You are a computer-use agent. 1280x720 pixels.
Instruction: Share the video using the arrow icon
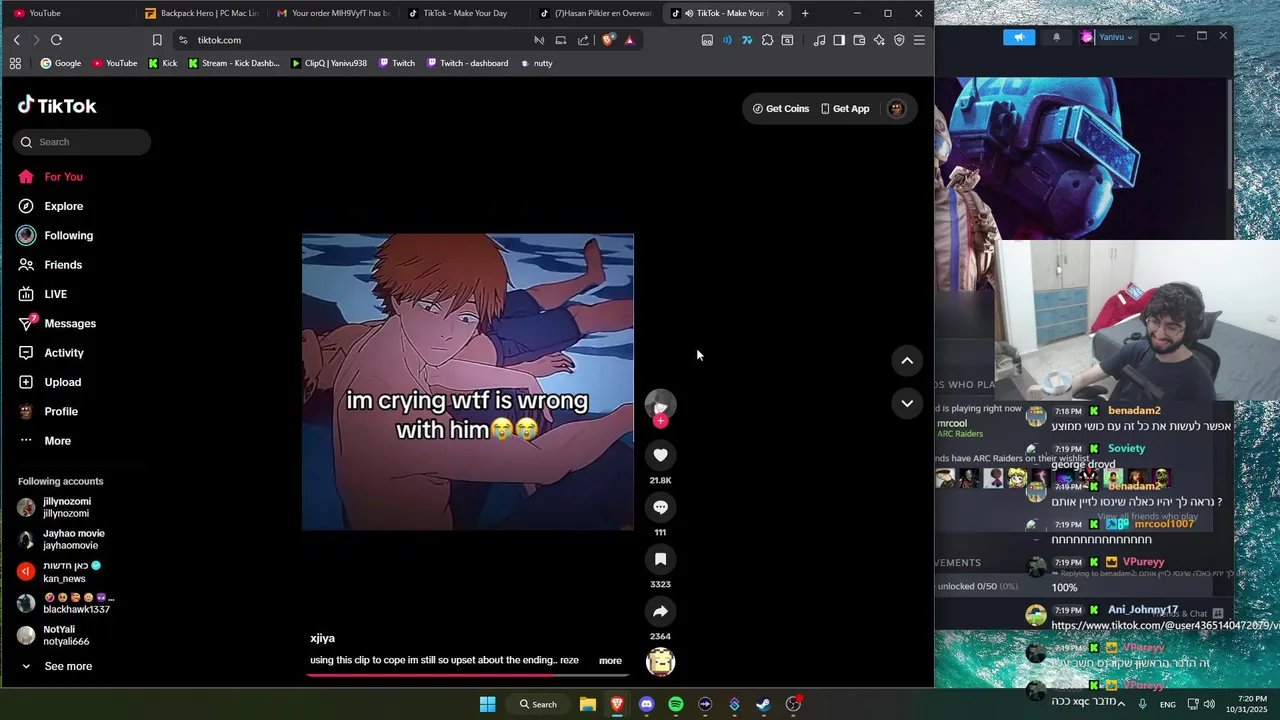point(660,611)
